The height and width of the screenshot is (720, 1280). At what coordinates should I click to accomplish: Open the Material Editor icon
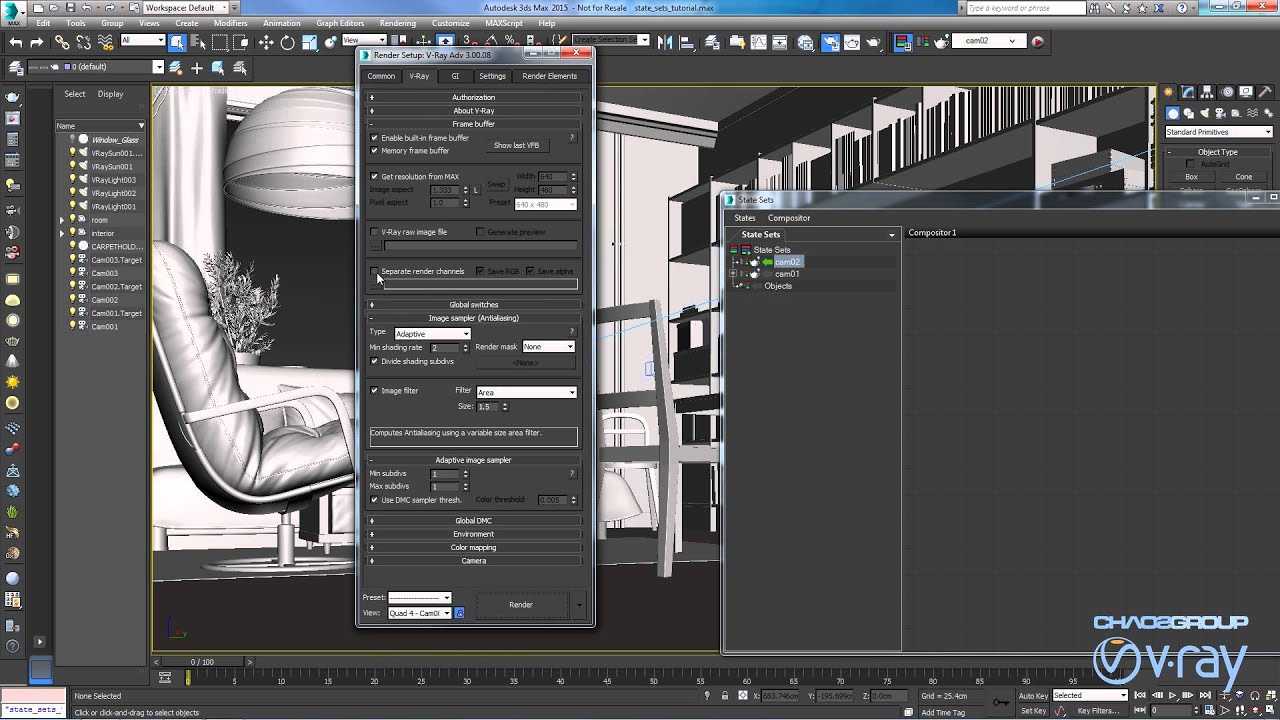(804, 42)
